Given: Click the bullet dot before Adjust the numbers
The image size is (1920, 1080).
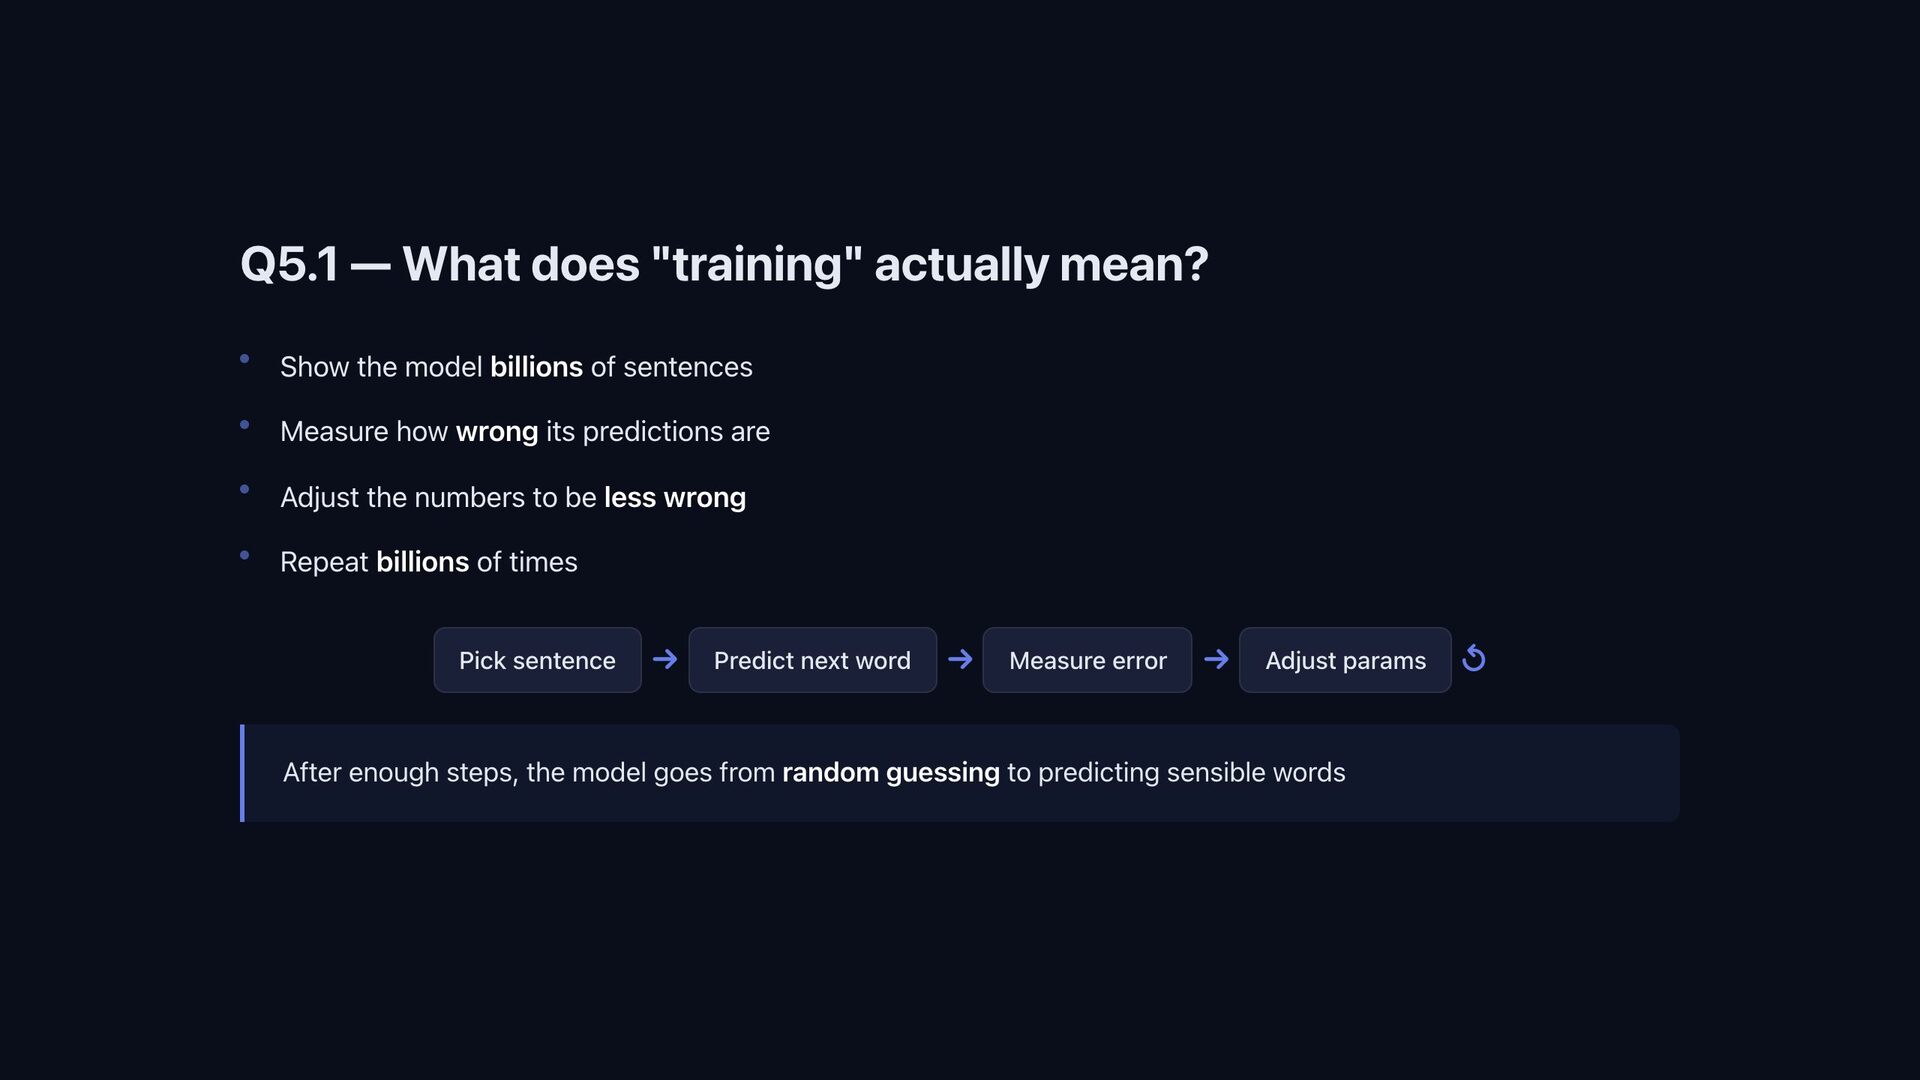Looking at the screenshot, I should (244, 490).
